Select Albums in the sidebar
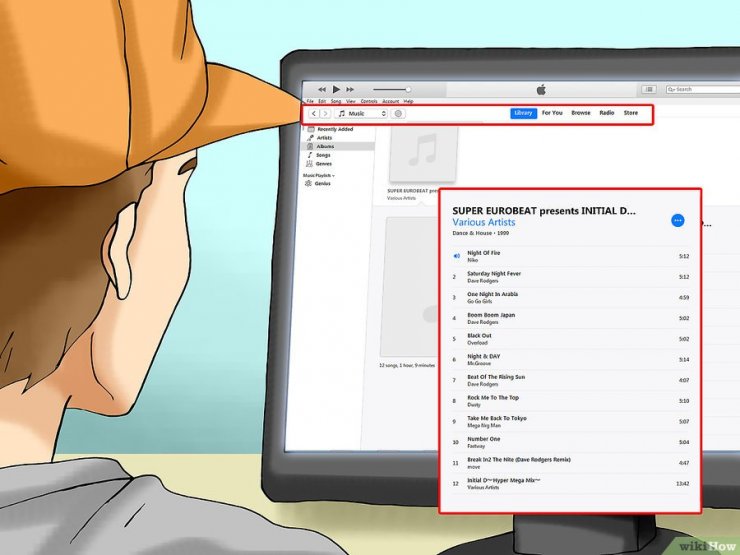740x555 pixels. pos(339,146)
